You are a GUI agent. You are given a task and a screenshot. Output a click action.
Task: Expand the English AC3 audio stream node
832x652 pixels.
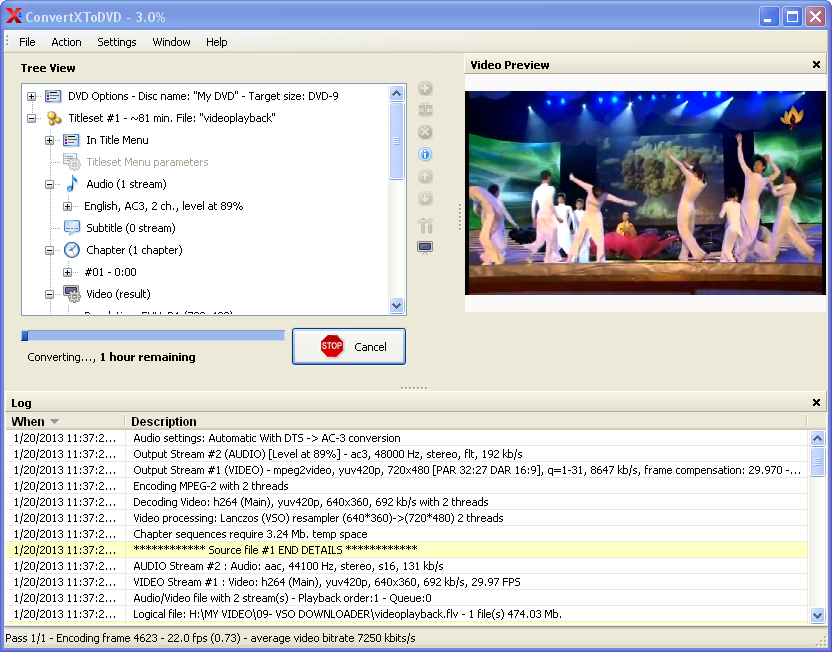click(x=67, y=206)
